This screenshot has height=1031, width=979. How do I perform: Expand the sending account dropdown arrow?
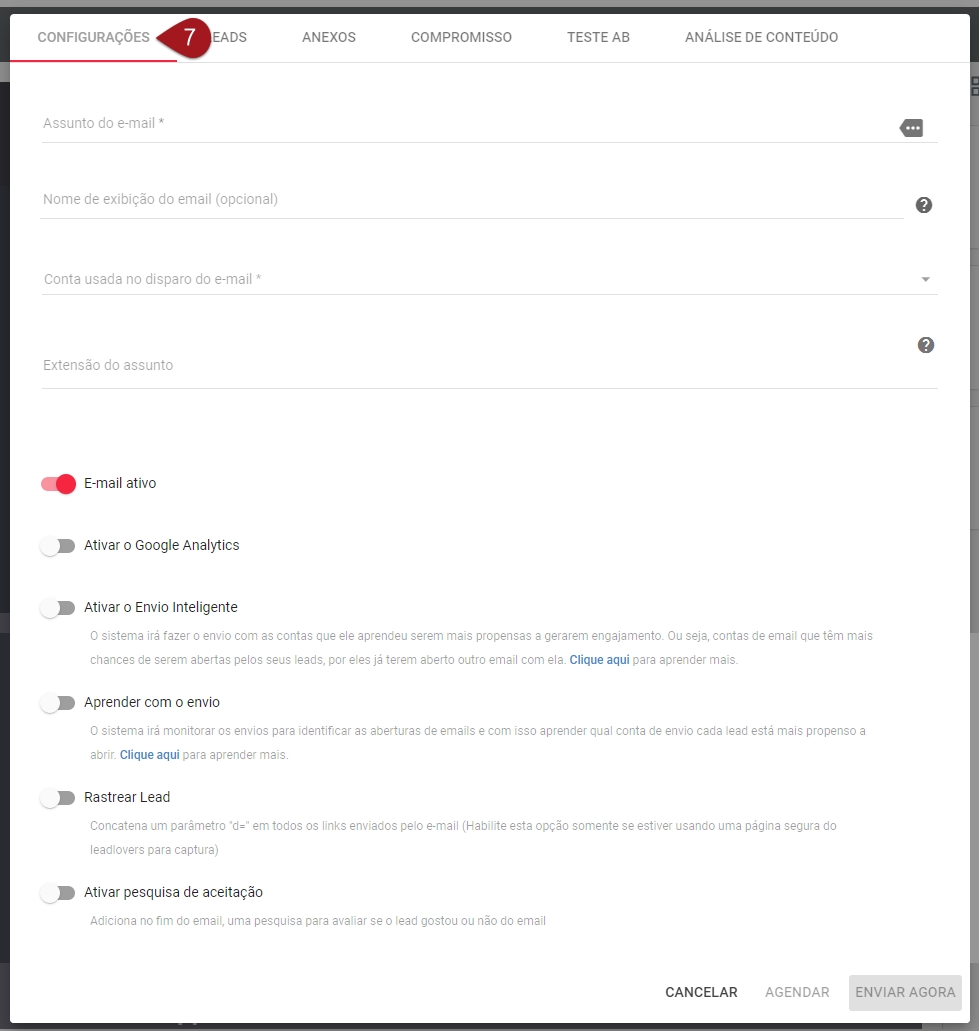pyautogui.click(x=925, y=279)
